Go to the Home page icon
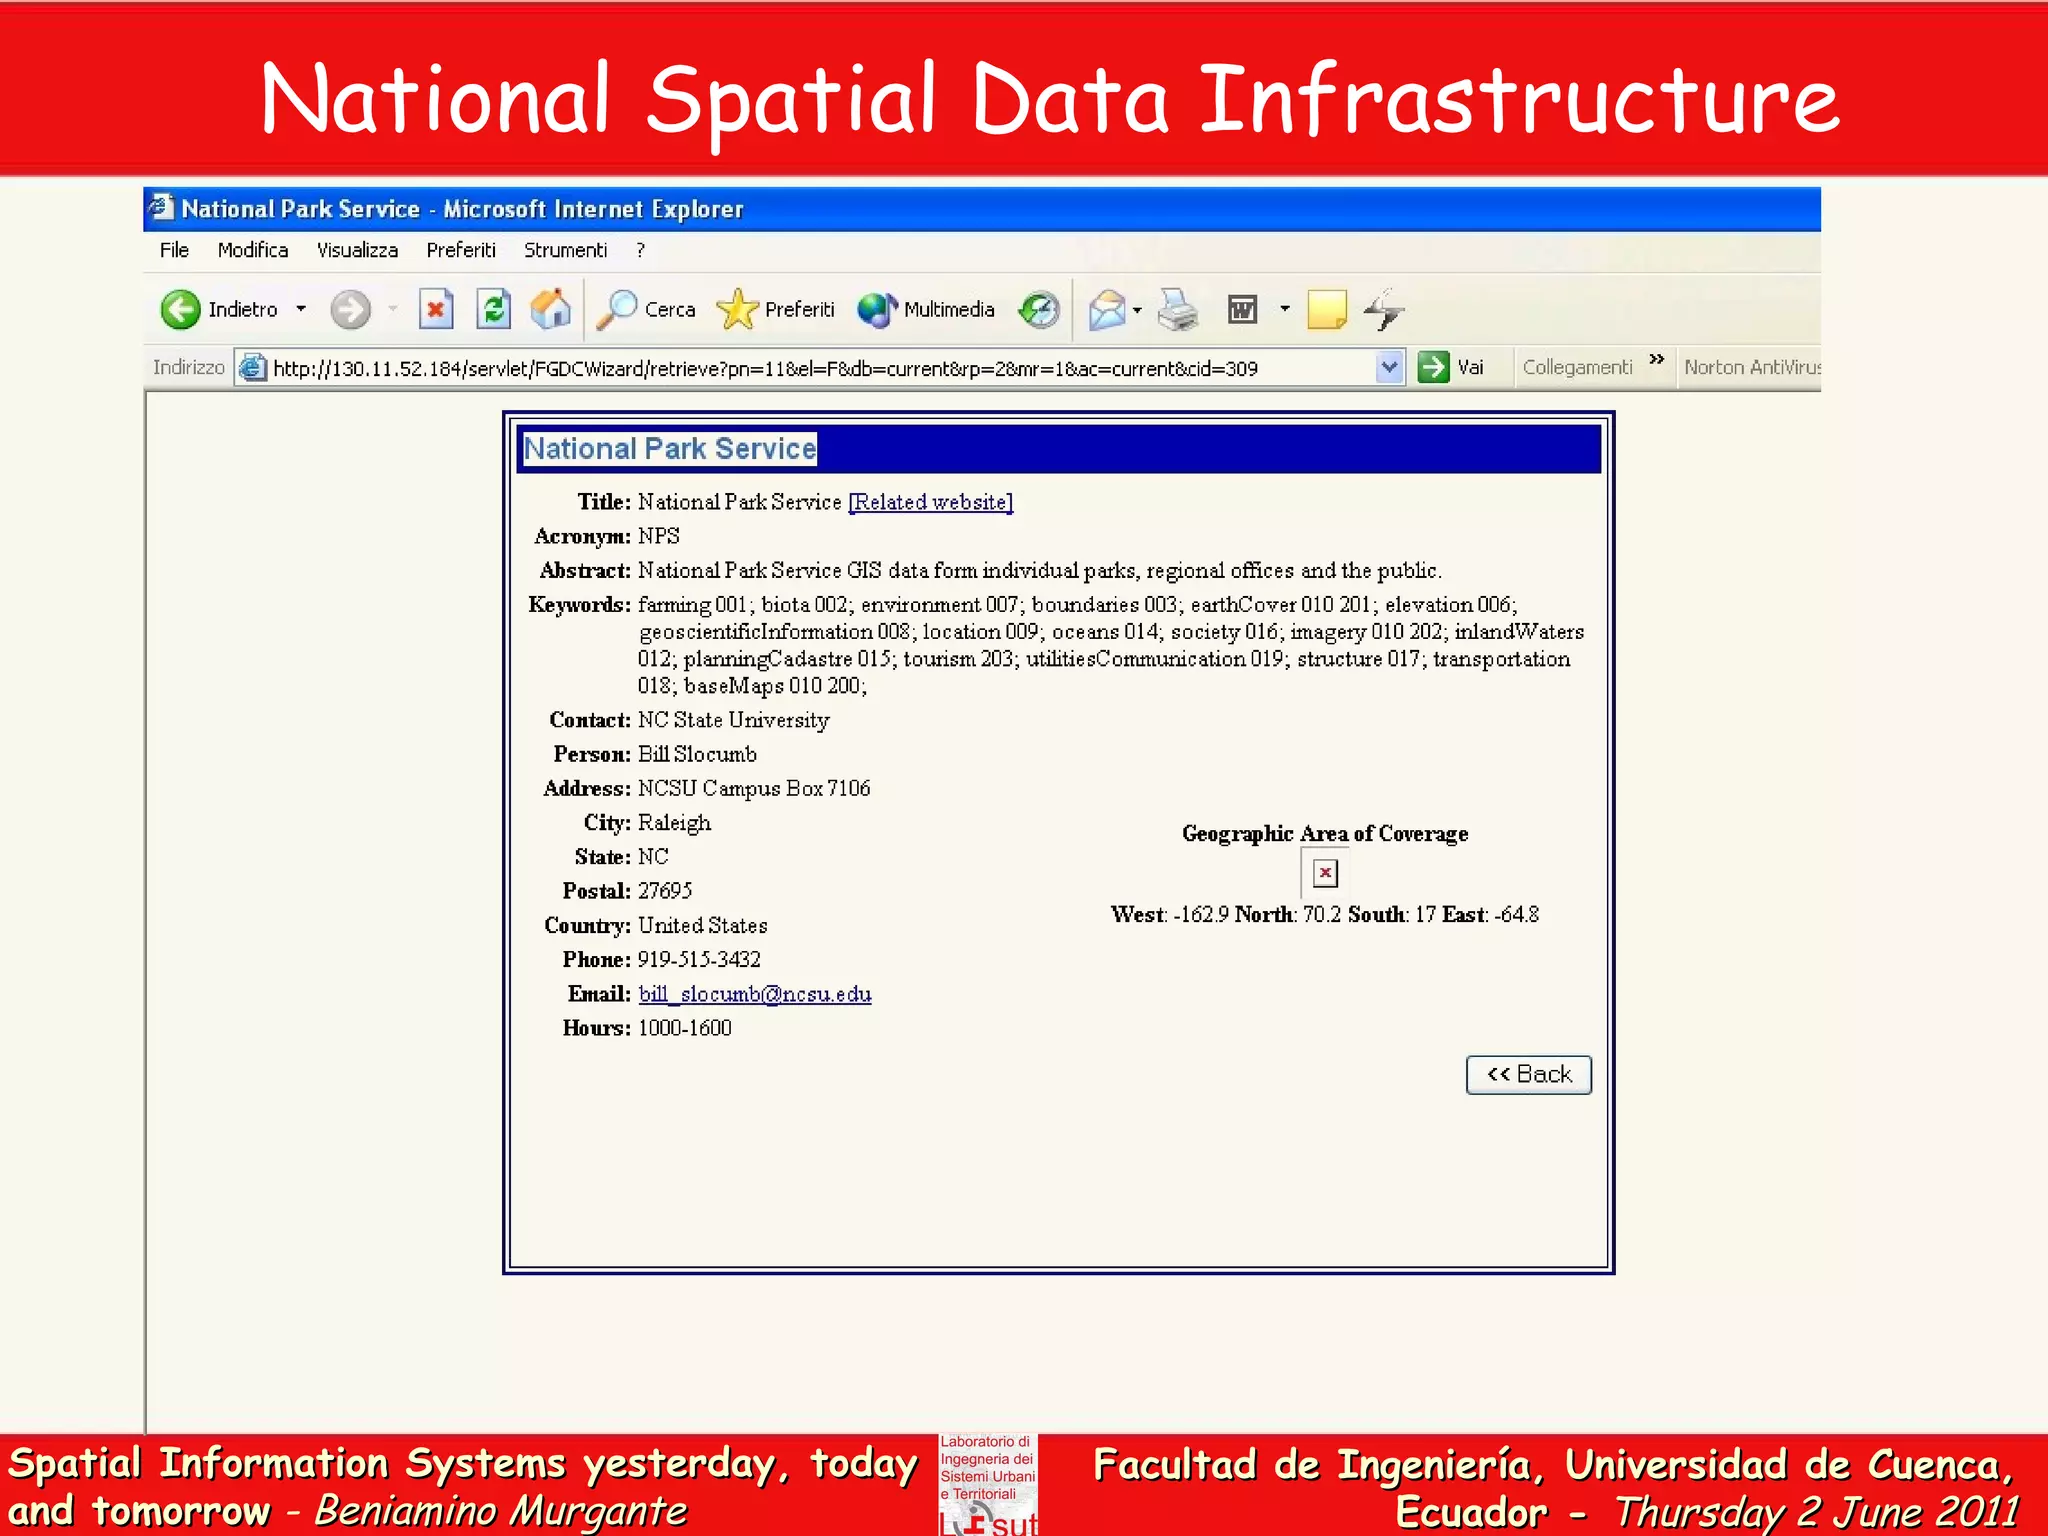 click(551, 309)
